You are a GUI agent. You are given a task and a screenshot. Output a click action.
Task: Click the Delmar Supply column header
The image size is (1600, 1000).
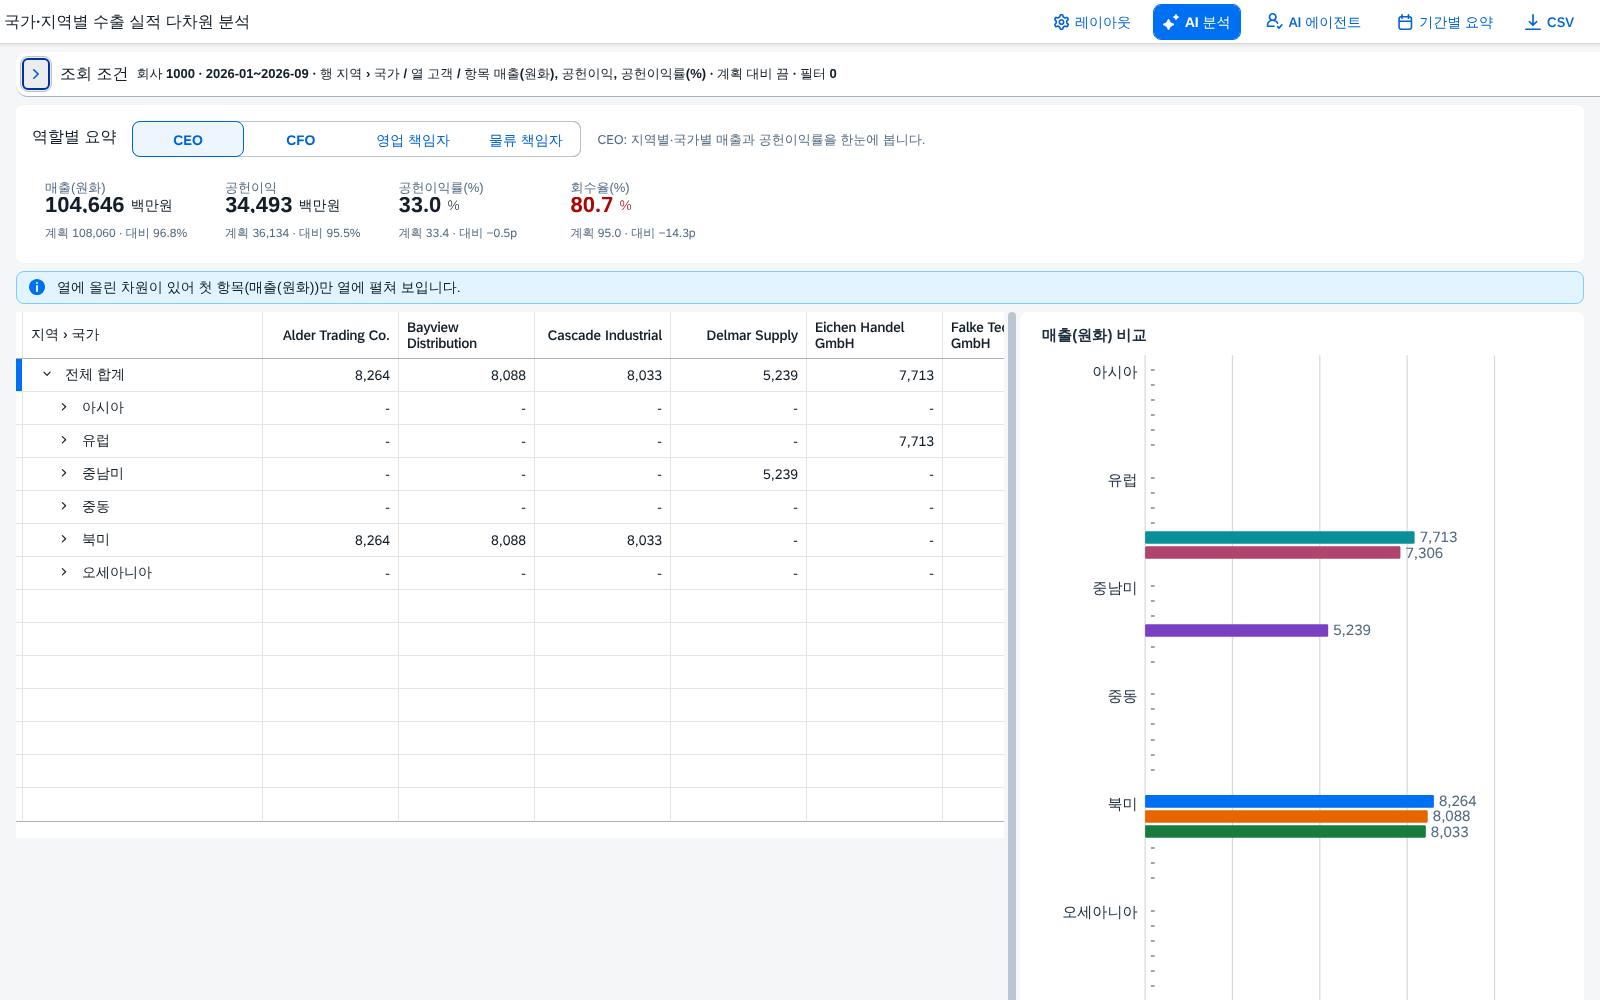click(x=738, y=335)
